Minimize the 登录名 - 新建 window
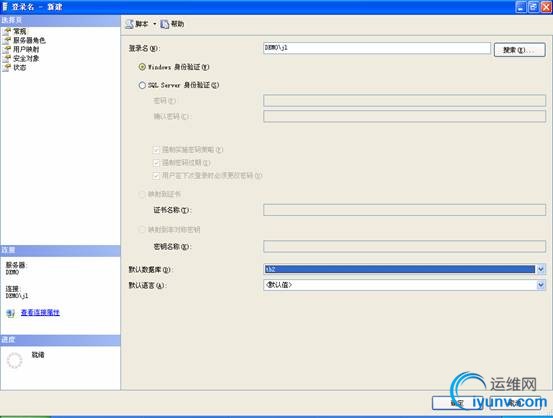Viewport: 553px width, 418px height. (x=521, y=7)
